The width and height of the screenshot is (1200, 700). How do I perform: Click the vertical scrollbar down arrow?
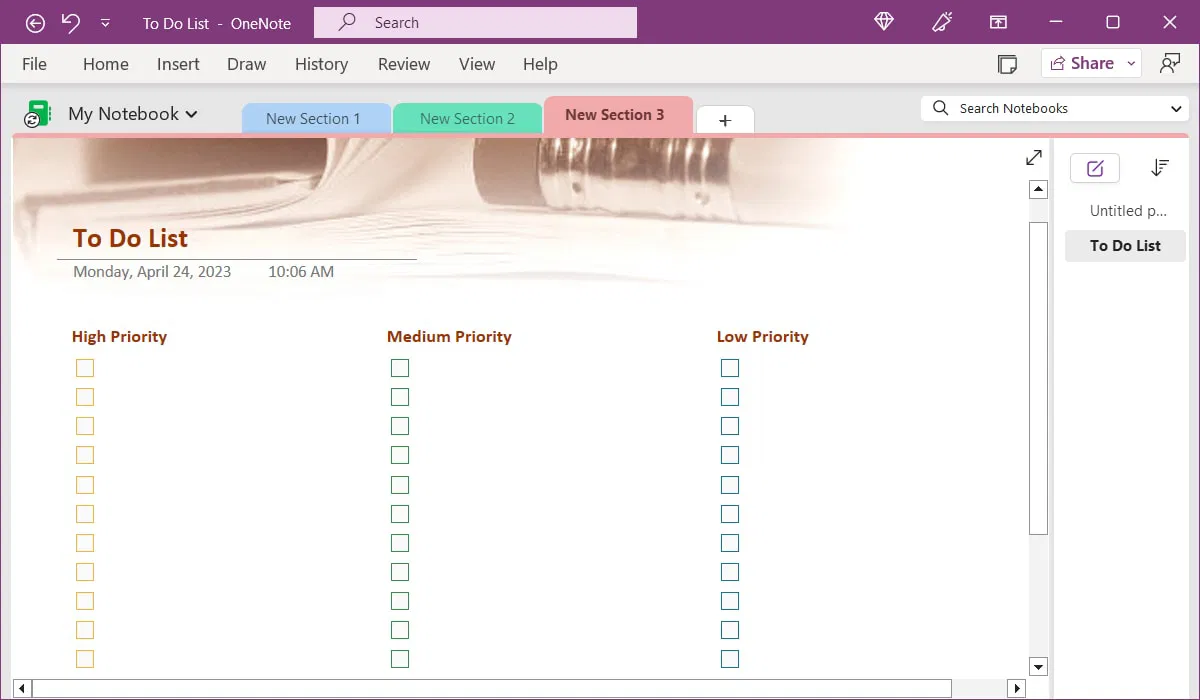click(1038, 666)
